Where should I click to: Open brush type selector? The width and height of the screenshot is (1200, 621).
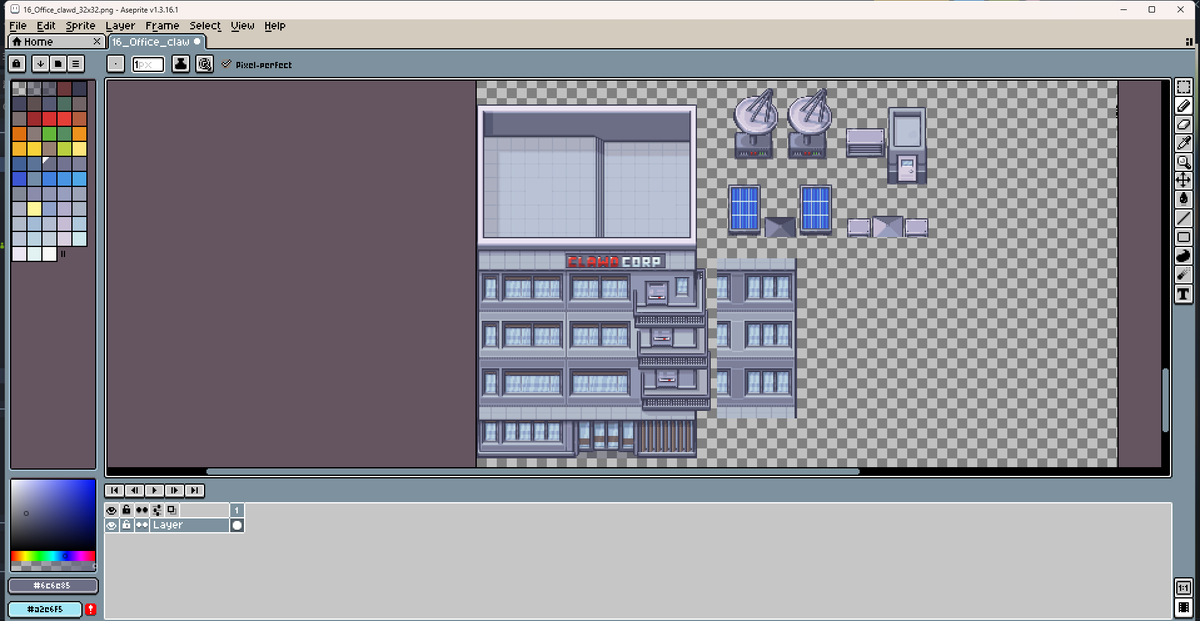[116, 64]
